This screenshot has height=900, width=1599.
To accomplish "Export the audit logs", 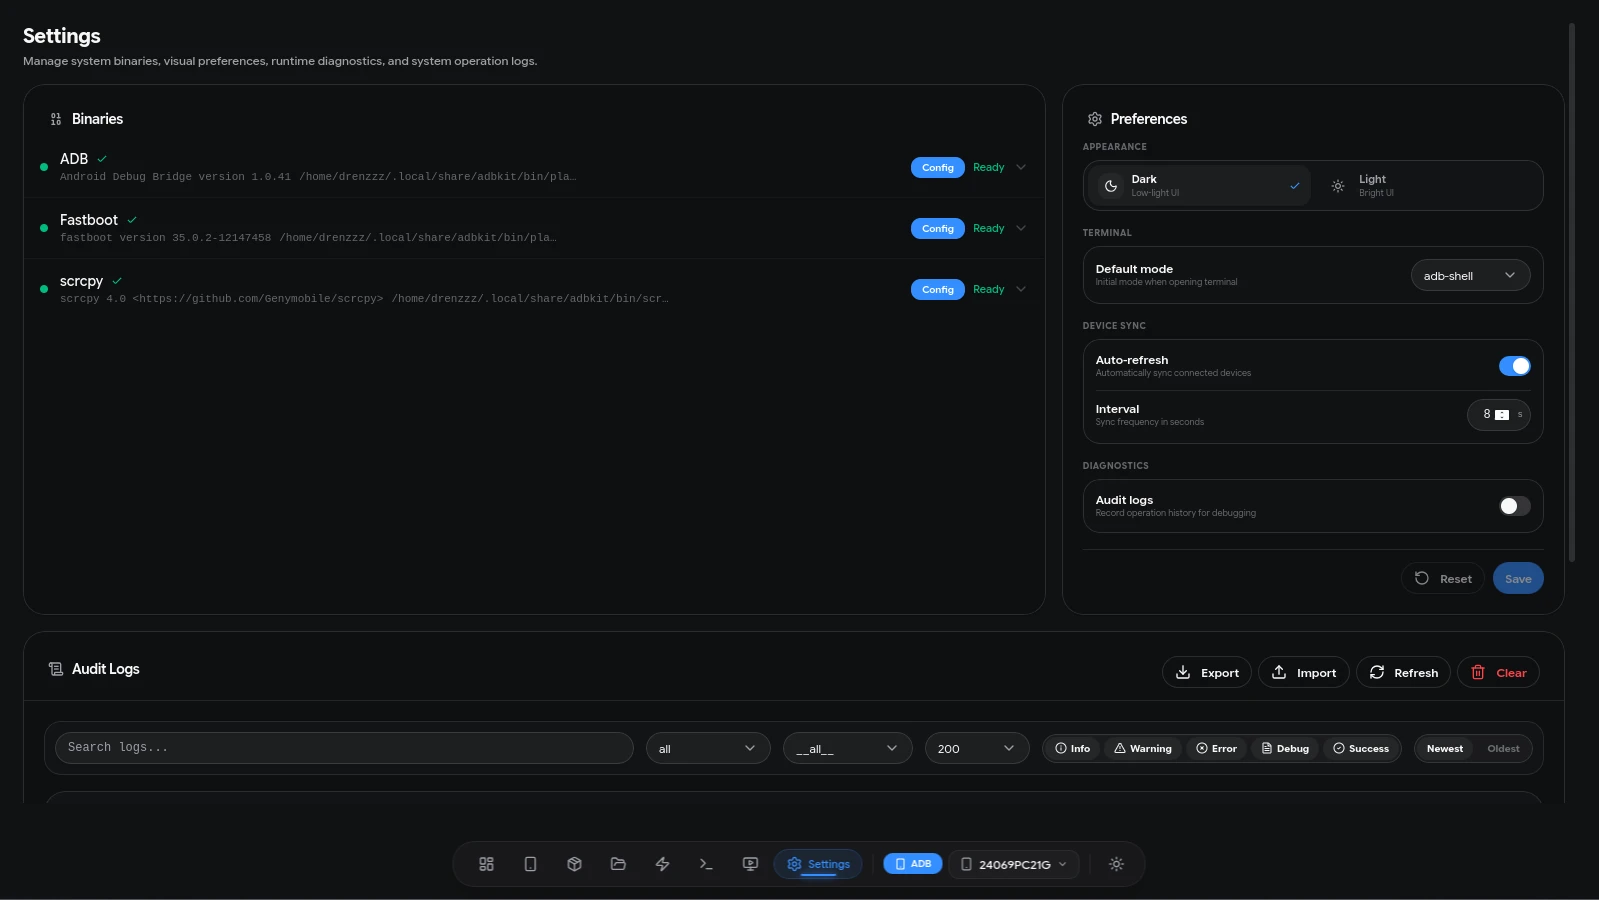I will click(1207, 673).
